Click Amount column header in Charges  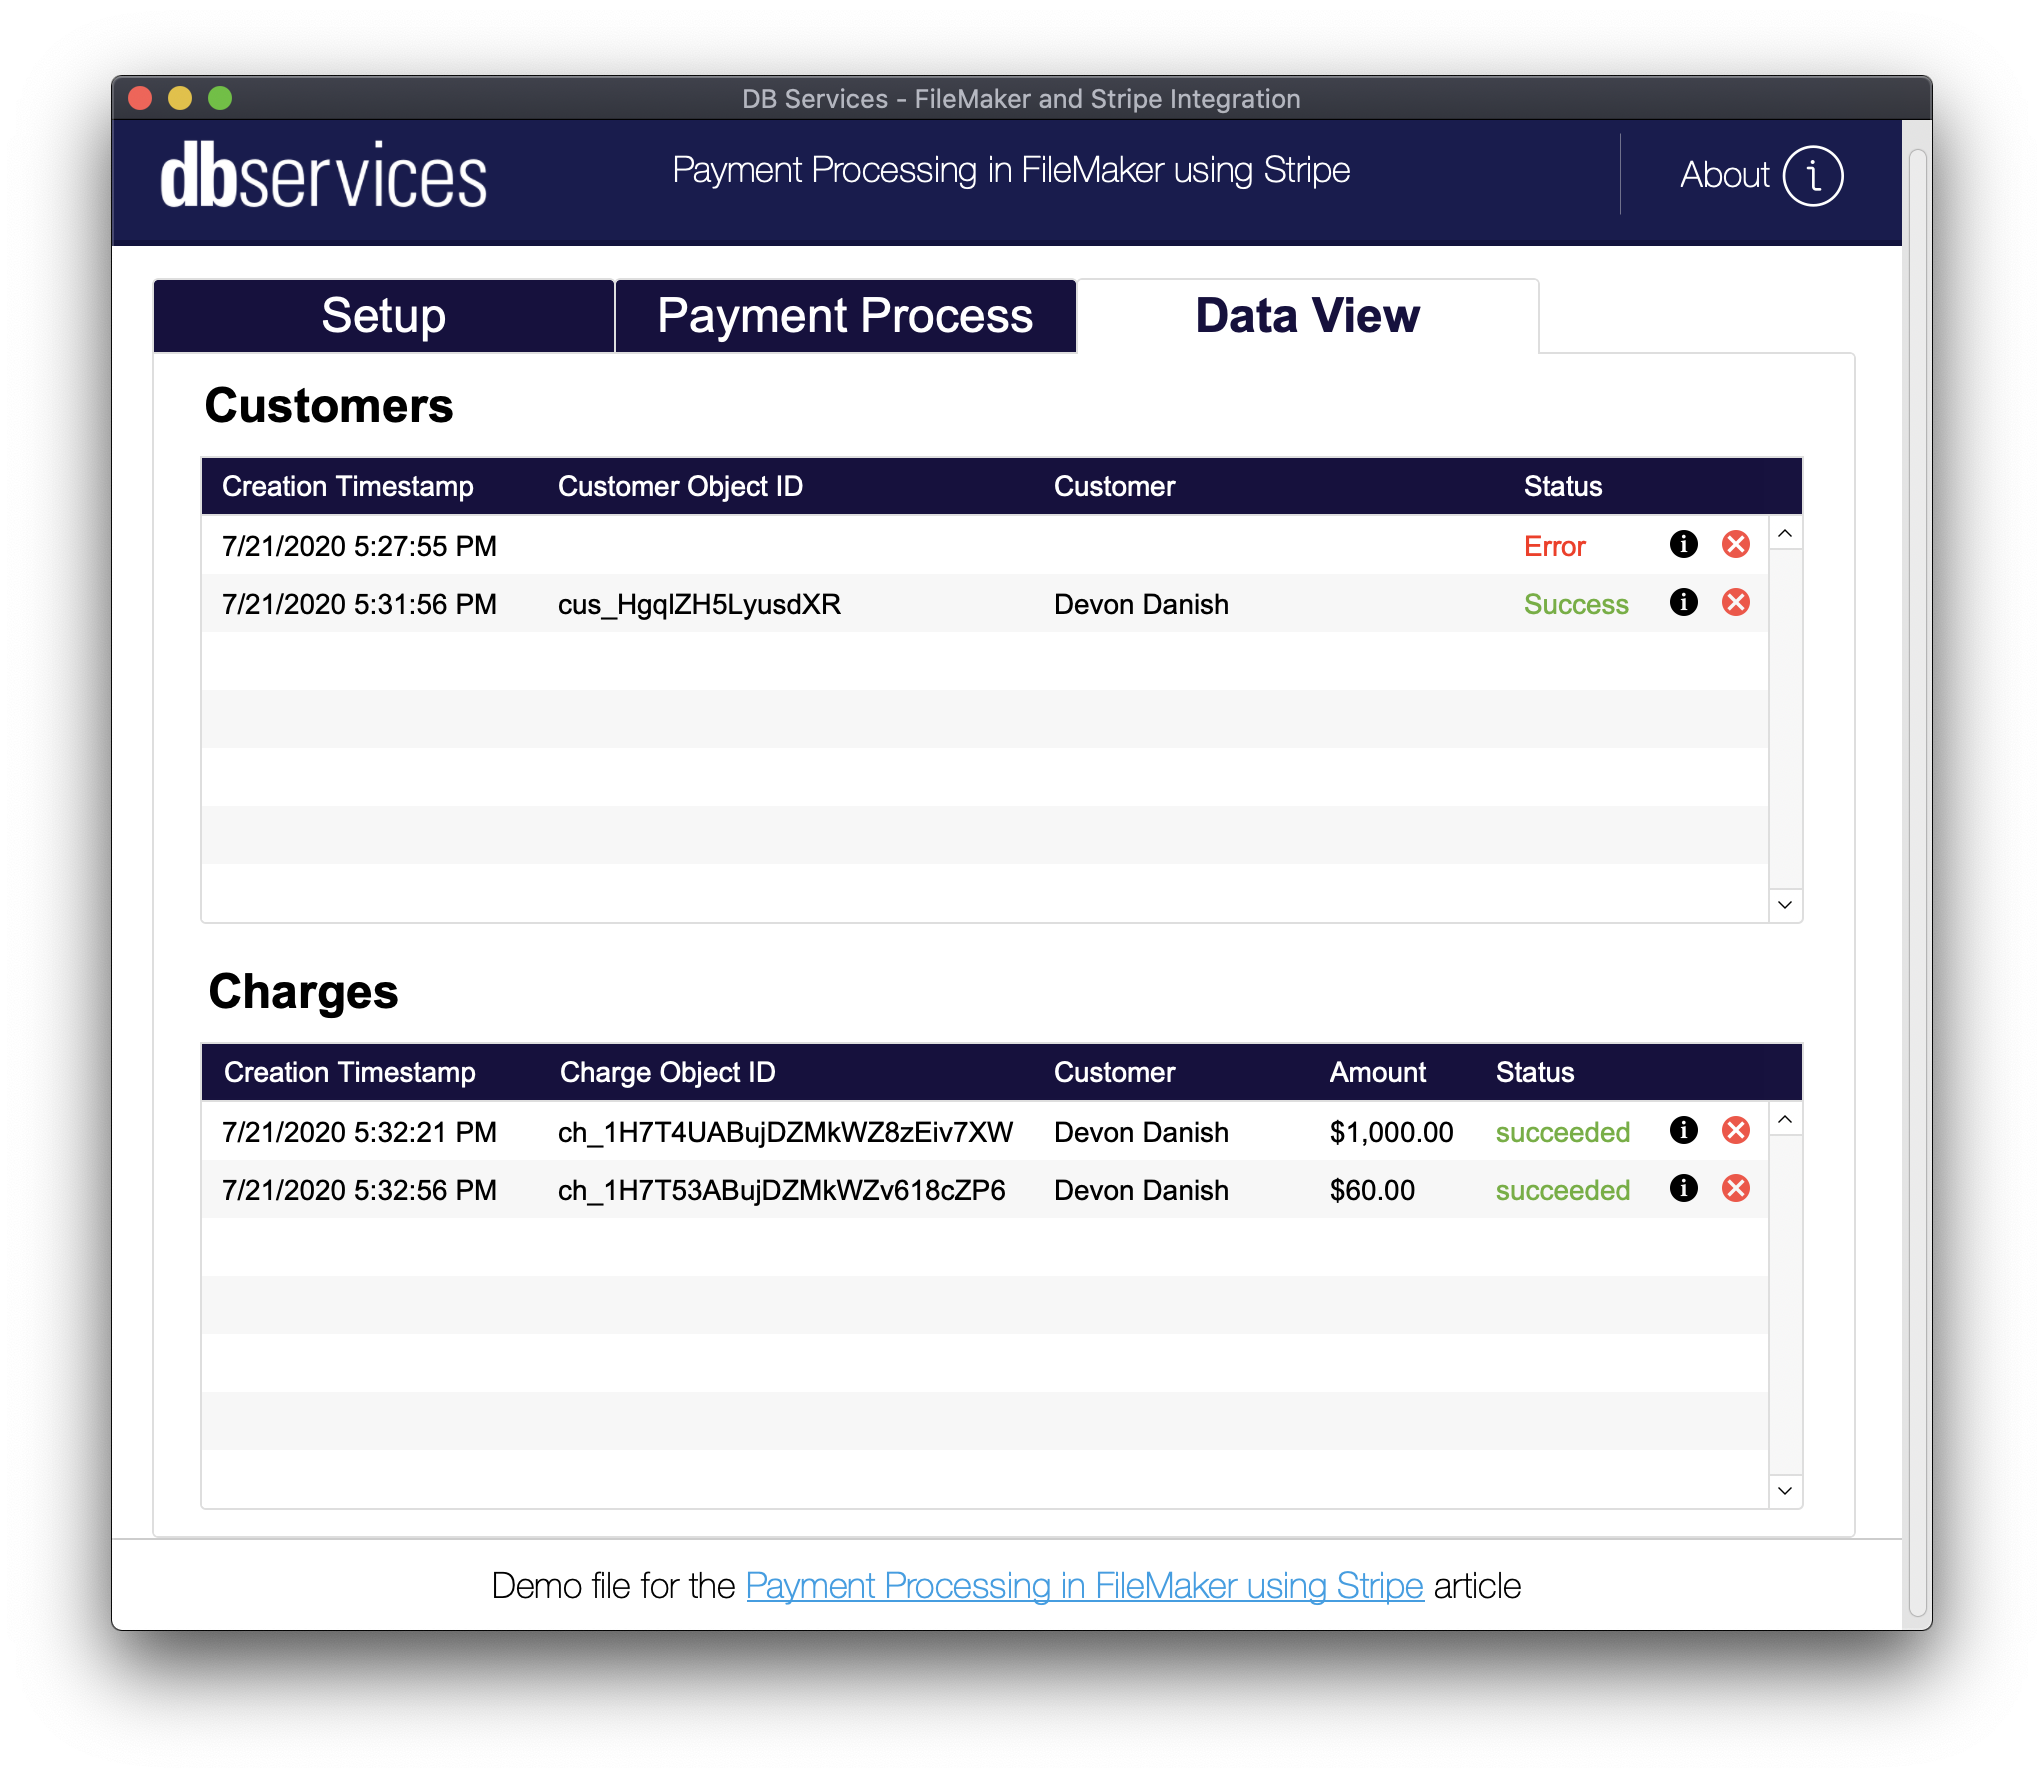click(x=1377, y=1072)
